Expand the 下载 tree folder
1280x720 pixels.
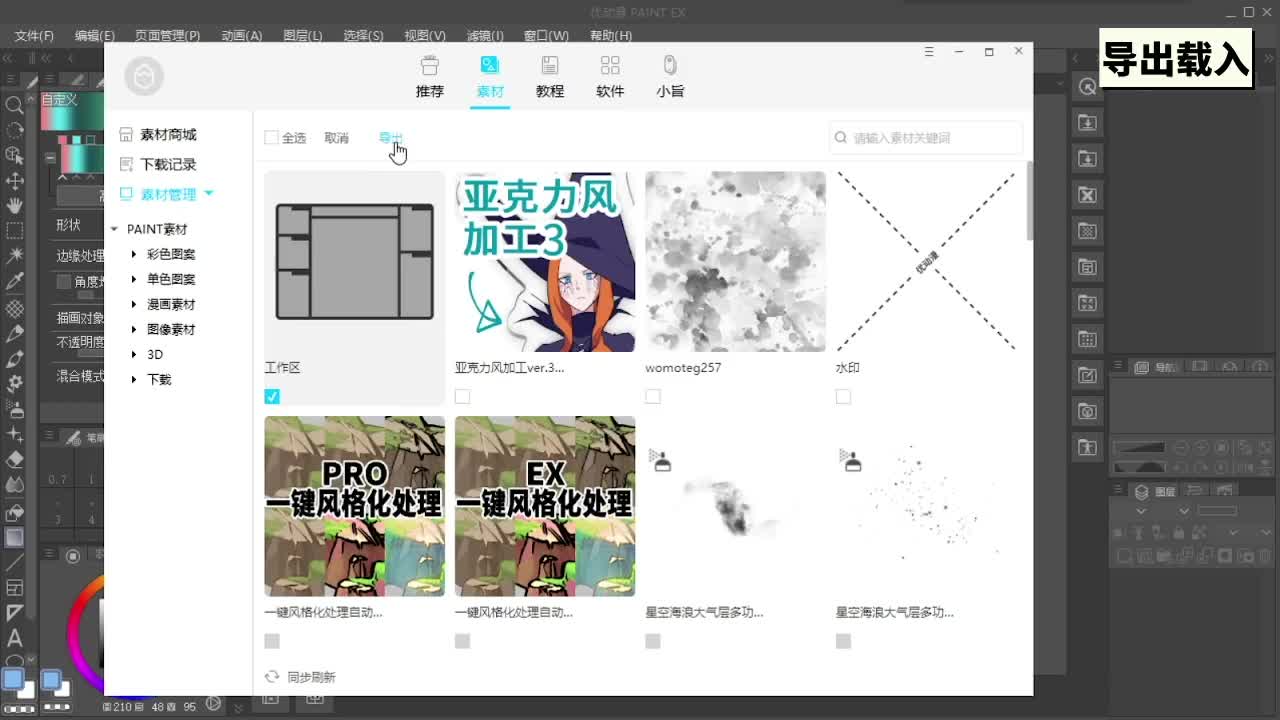[134, 379]
